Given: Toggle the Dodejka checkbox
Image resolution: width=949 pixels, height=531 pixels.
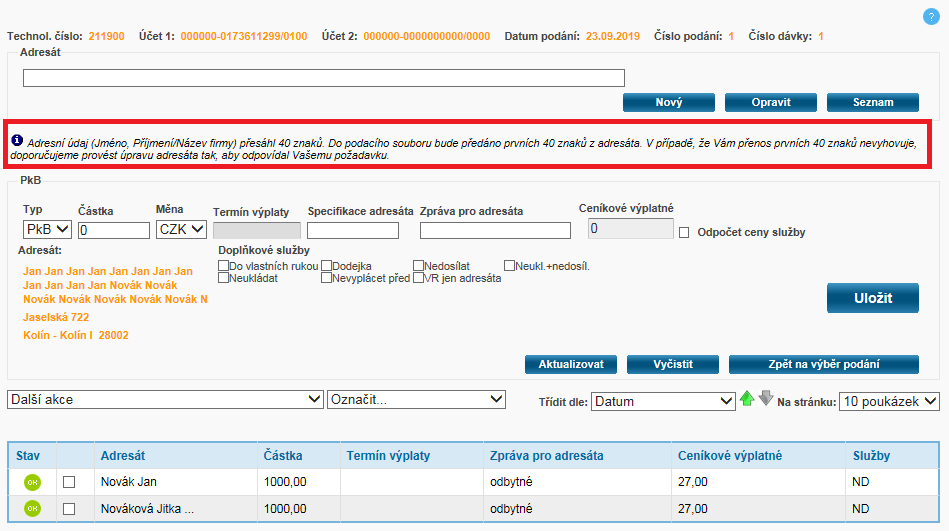Looking at the screenshot, I should (x=327, y=266).
